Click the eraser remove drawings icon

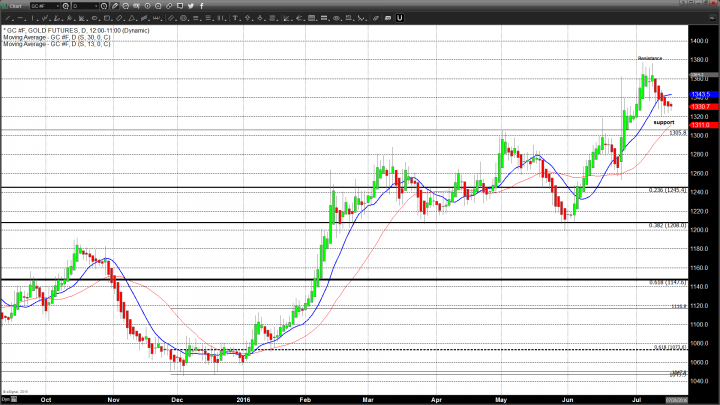376,18
